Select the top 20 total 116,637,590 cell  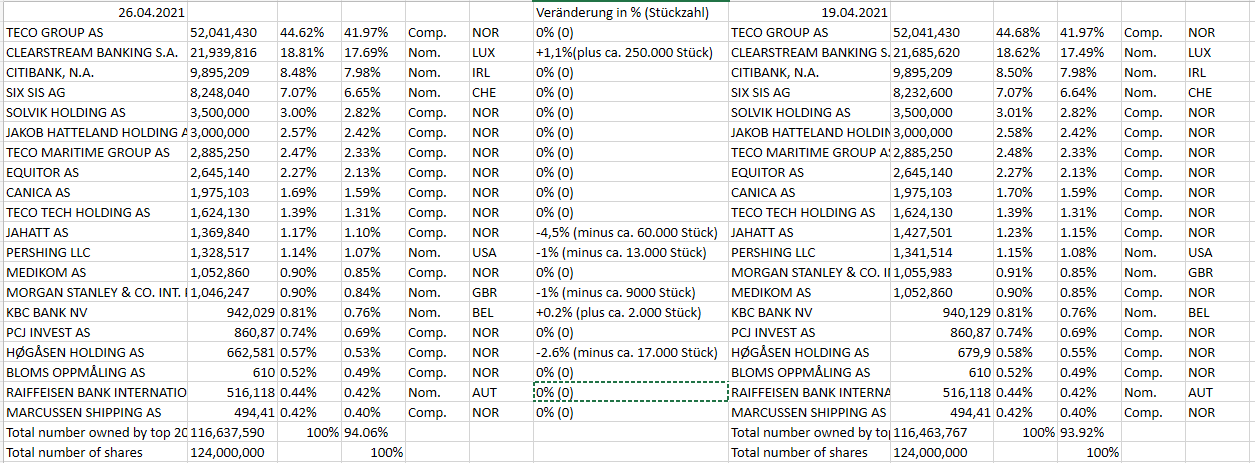coord(227,432)
